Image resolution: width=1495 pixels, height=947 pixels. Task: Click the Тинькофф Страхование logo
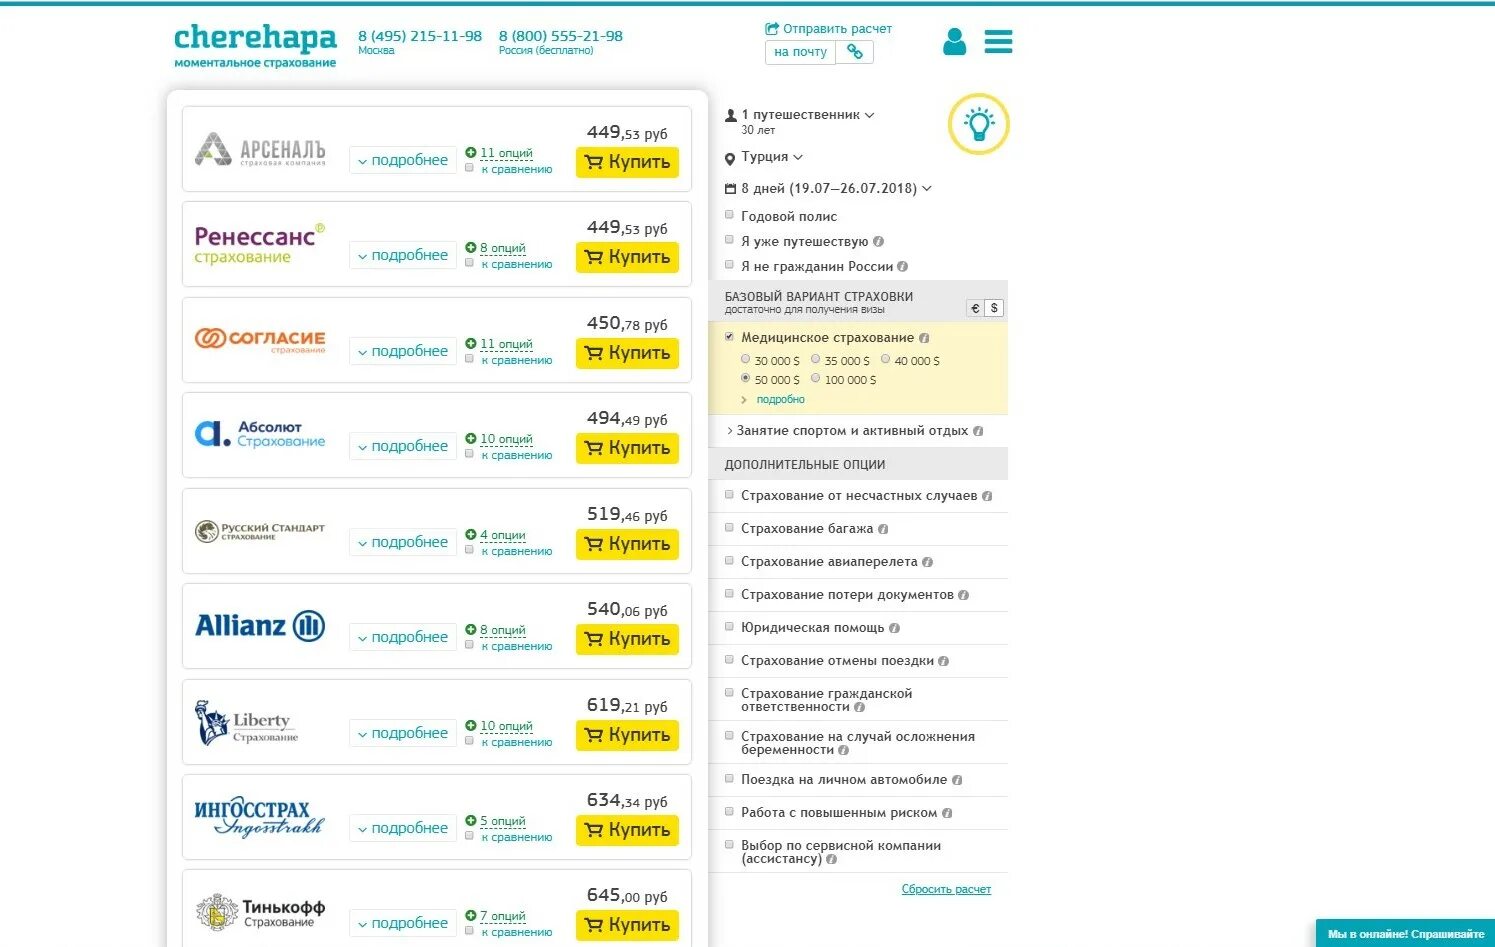click(260, 912)
